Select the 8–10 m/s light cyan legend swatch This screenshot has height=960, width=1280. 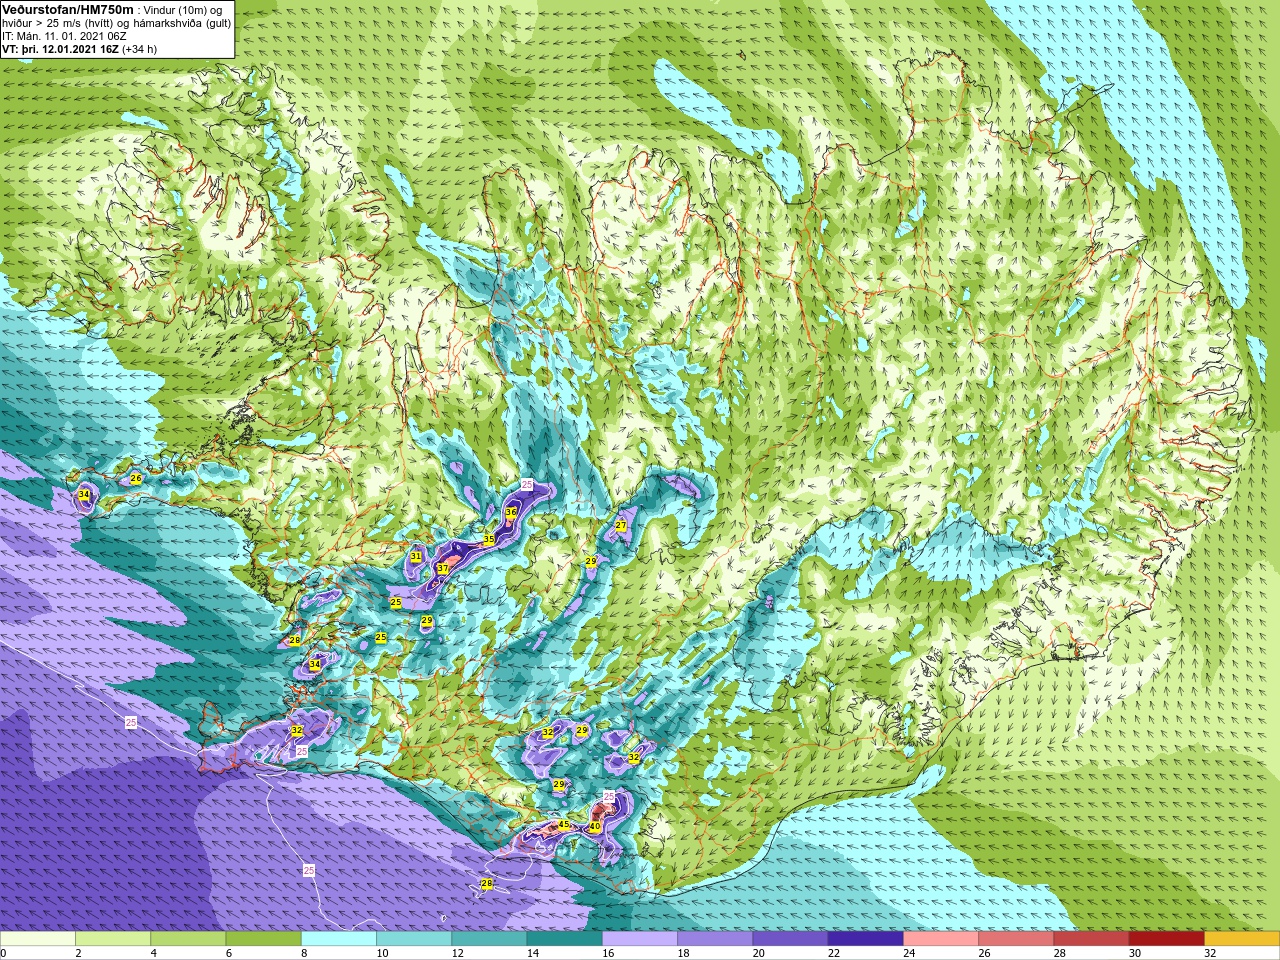tap(339, 939)
